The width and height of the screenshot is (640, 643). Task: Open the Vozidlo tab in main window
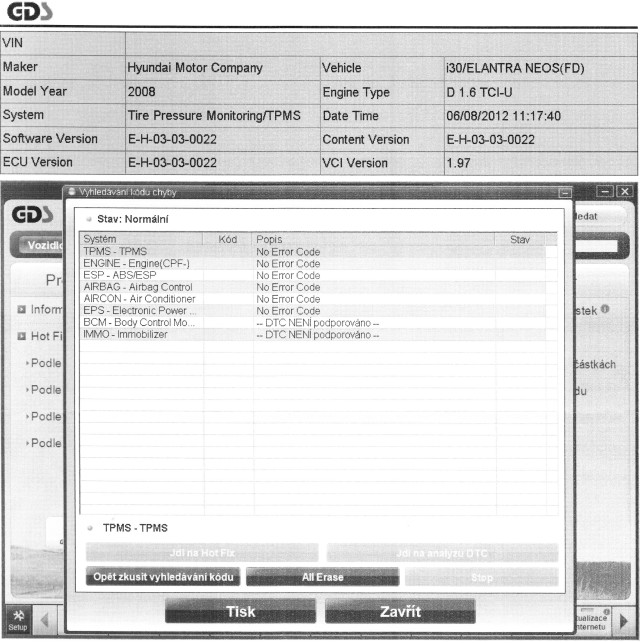(x=41, y=245)
